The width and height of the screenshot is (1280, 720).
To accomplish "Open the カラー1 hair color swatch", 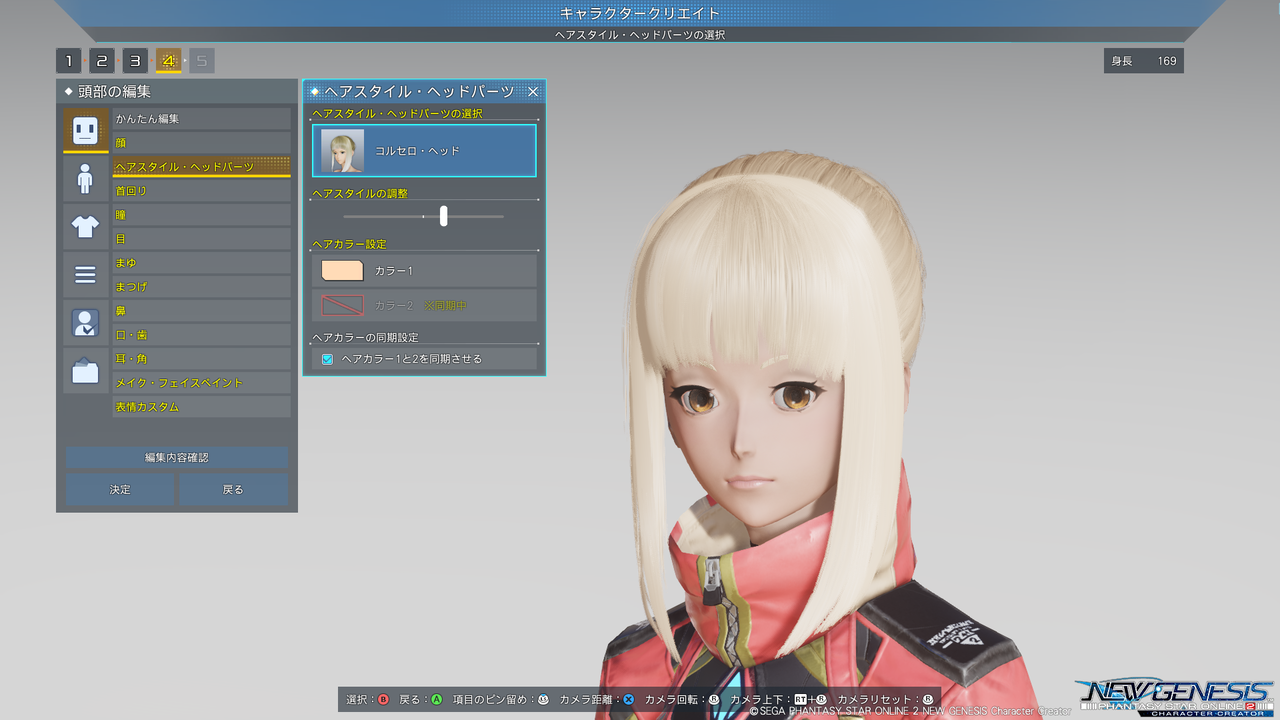I will click(x=342, y=271).
